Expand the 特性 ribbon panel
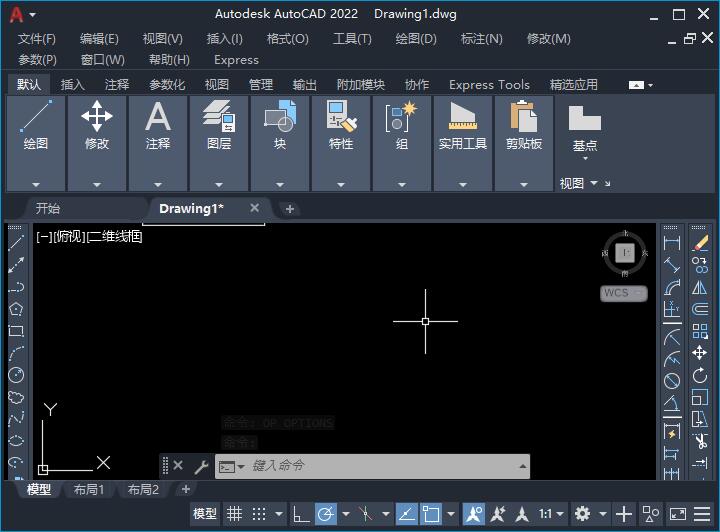This screenshot has width=720, height=532. [x=341, y=185]
